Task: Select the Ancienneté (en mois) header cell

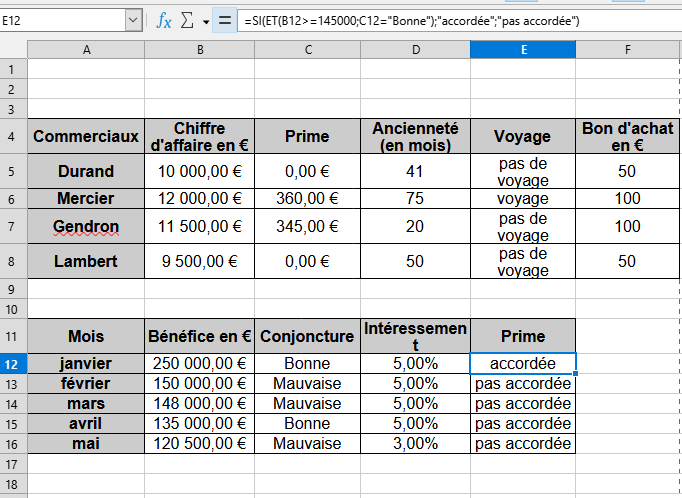Action: [x=414, y=137]
